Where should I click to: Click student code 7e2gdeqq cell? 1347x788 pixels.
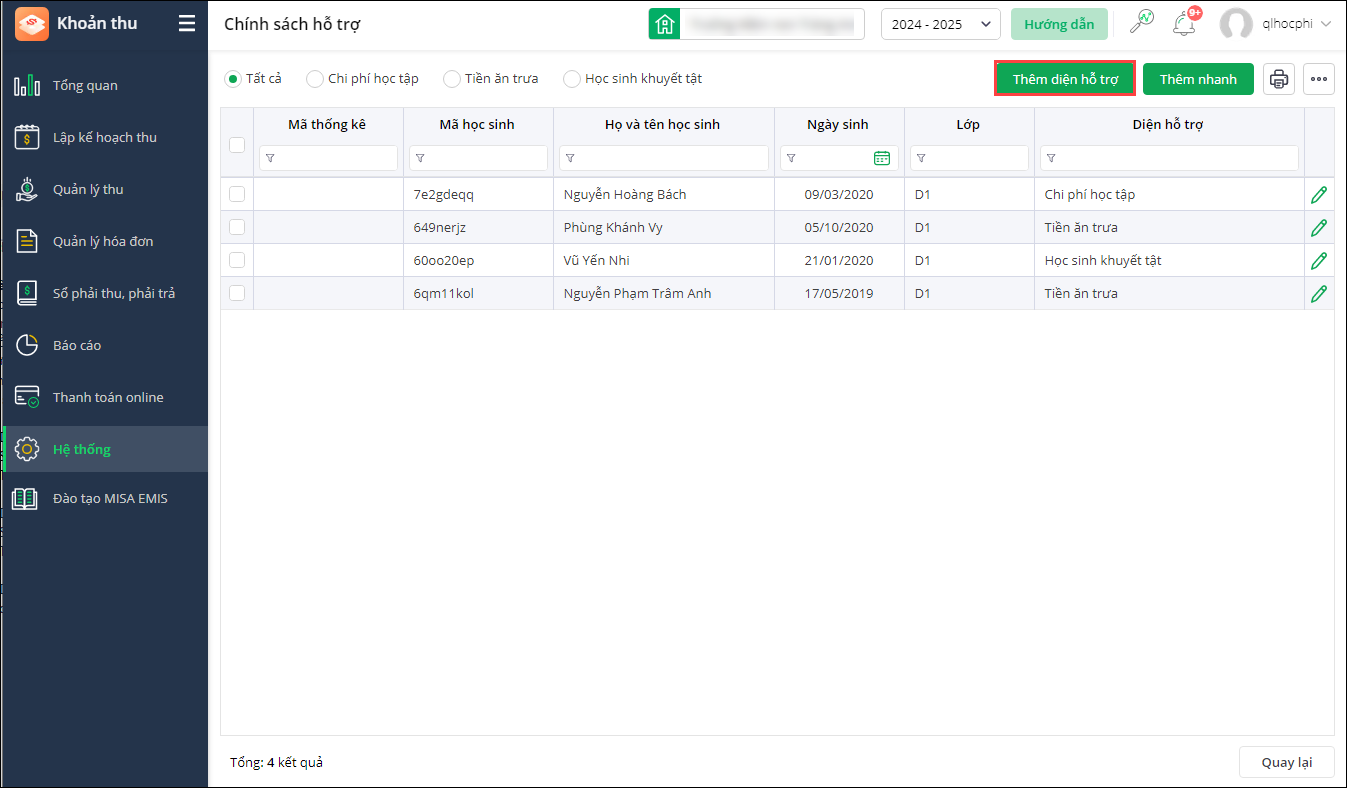pos(478,194)
